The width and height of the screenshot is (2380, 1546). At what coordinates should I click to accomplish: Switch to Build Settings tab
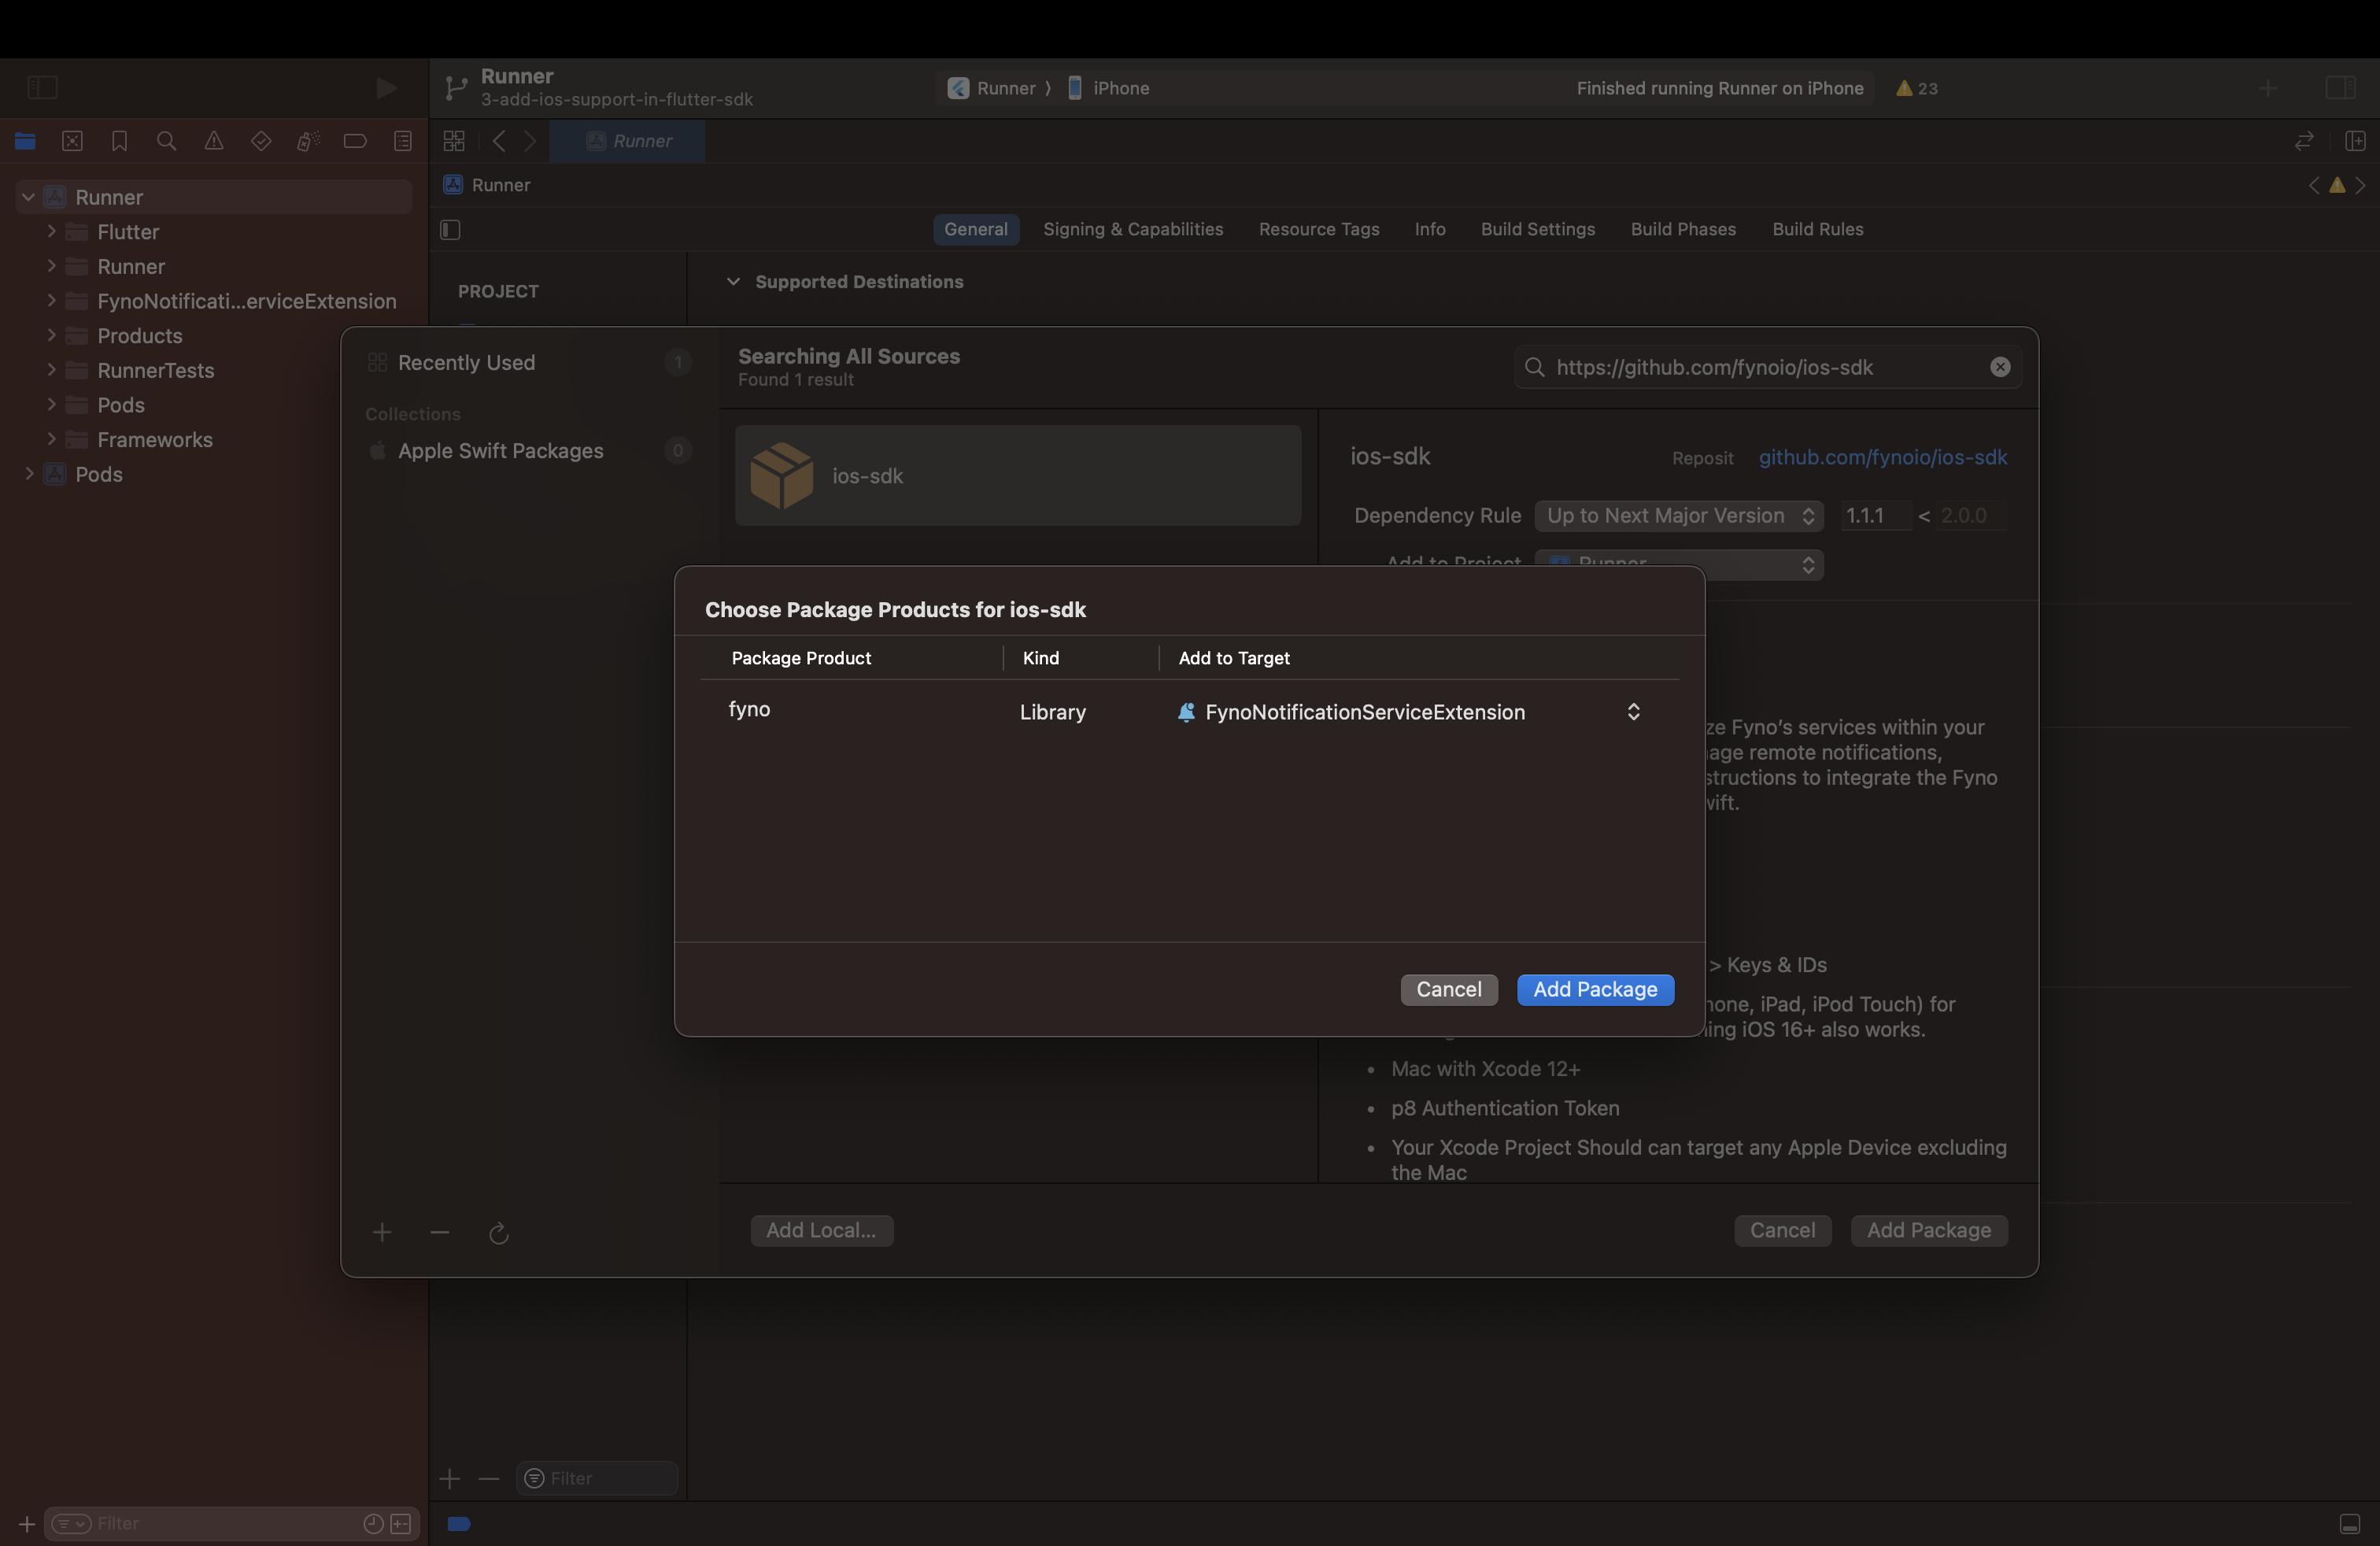[x=1537, y=229]
